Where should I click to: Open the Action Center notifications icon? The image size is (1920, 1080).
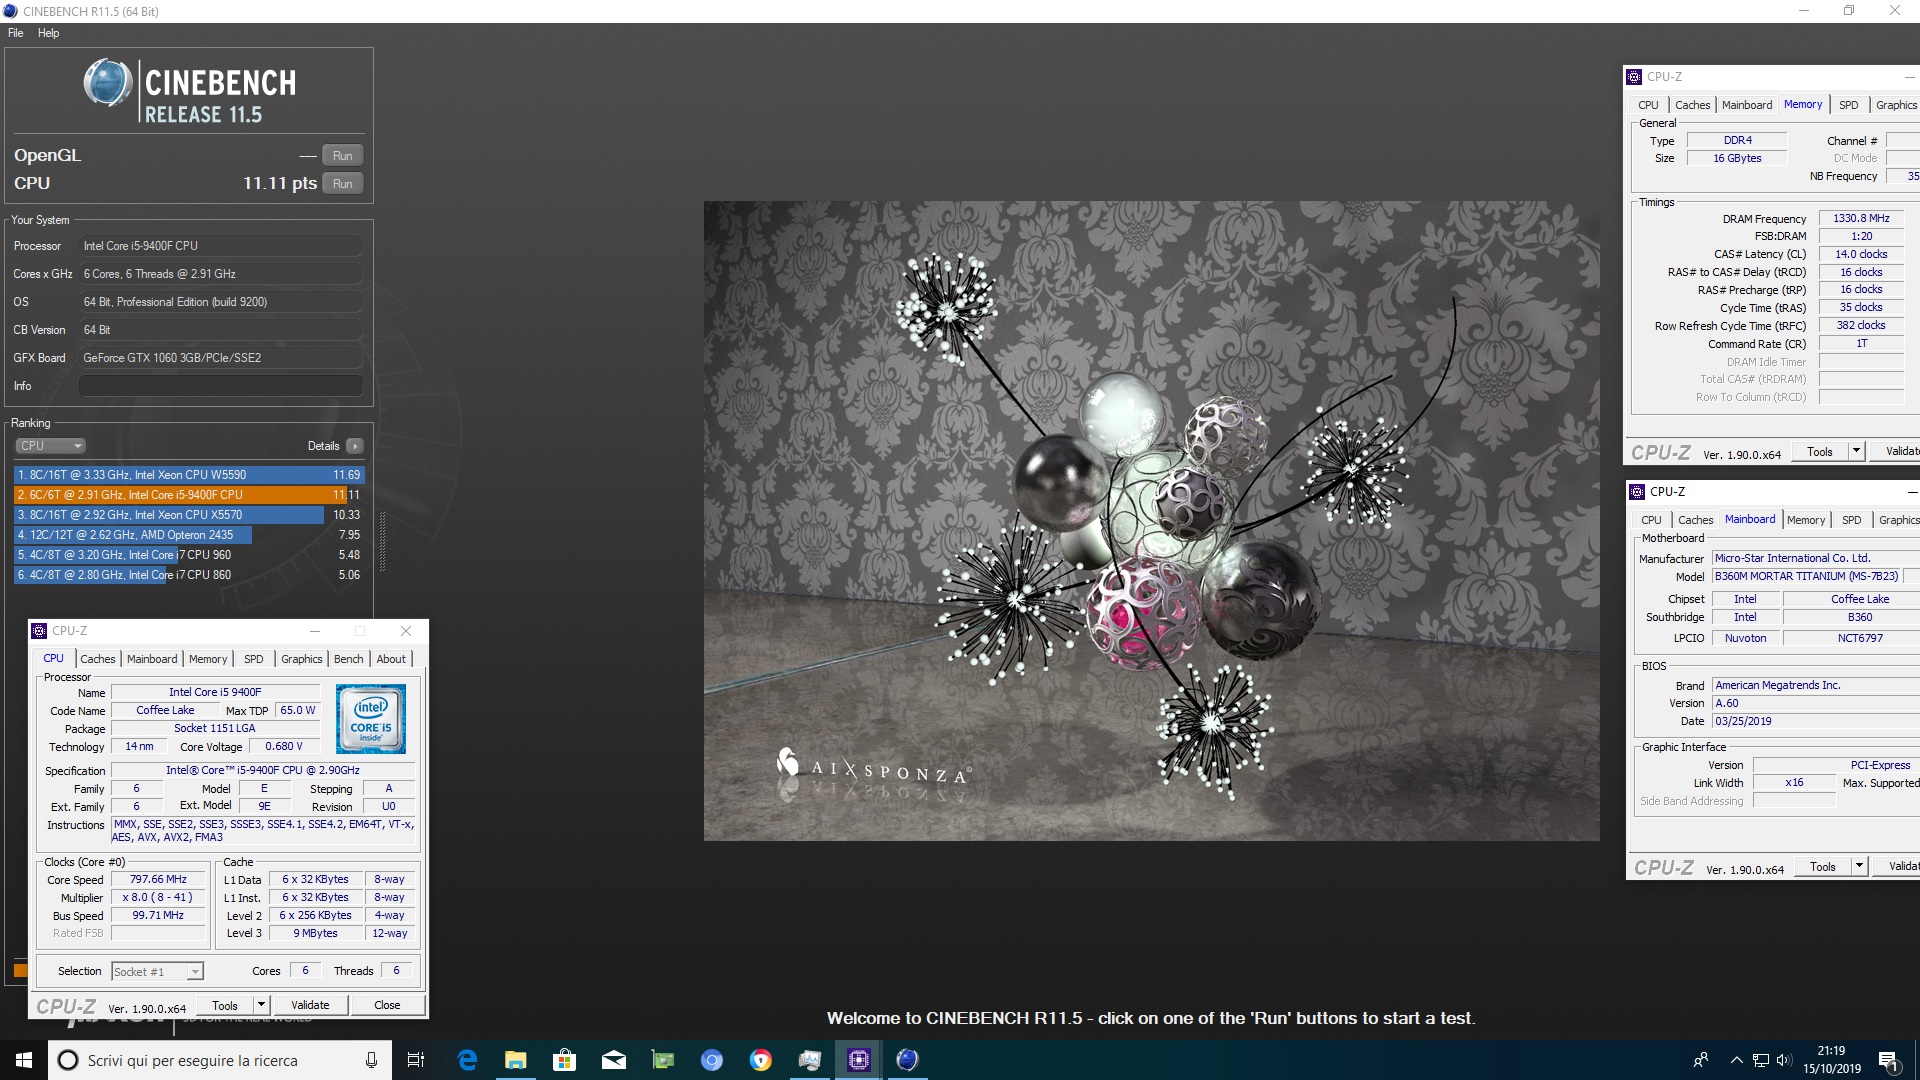point(1889,1060)
